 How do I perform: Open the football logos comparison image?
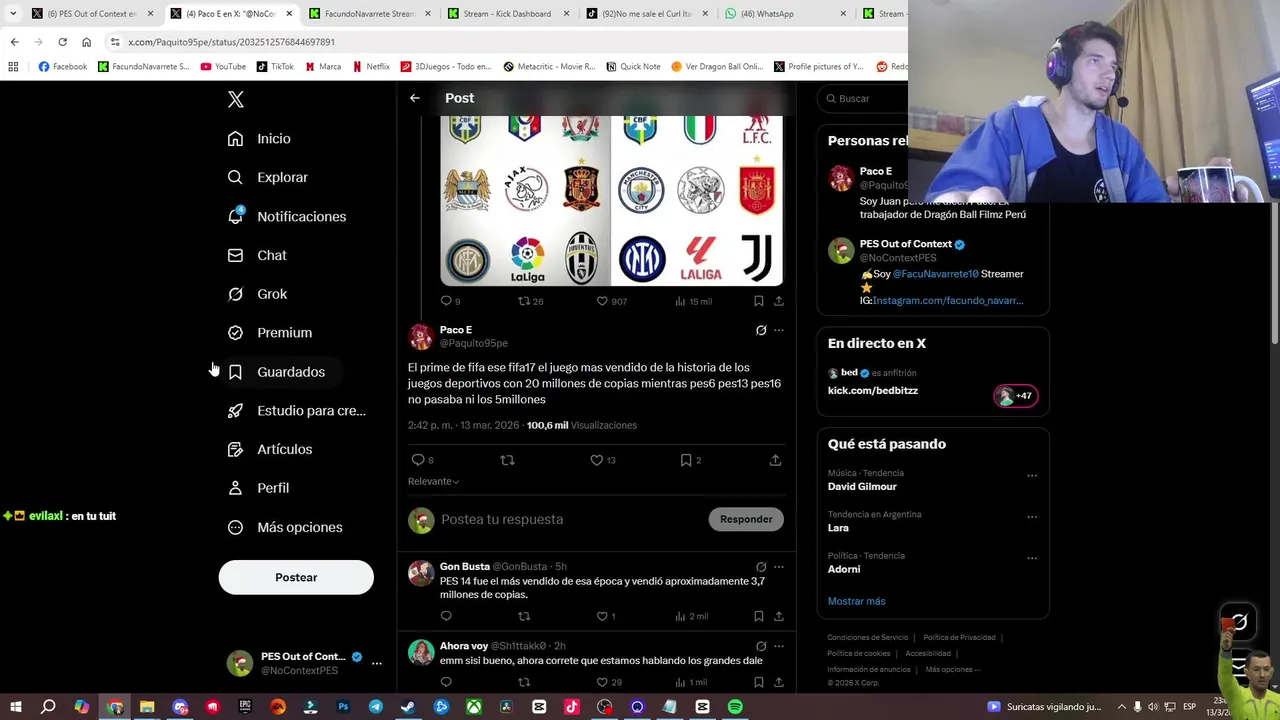click(x=612, y=200)
